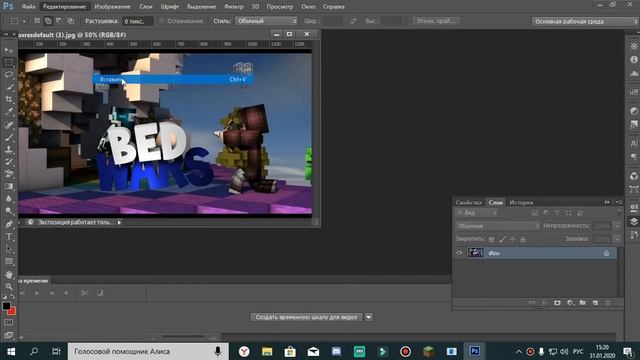
Task: Open layer filter Вид dropdown
Action: [477, 213]
